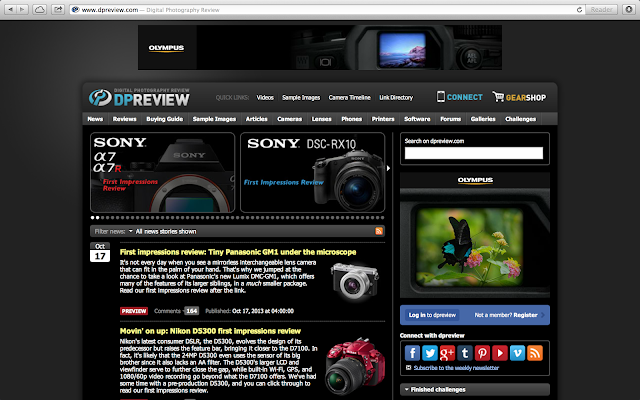
Task: Click the Olympus top banner advertisement
Action: click(x=320, y=47)
